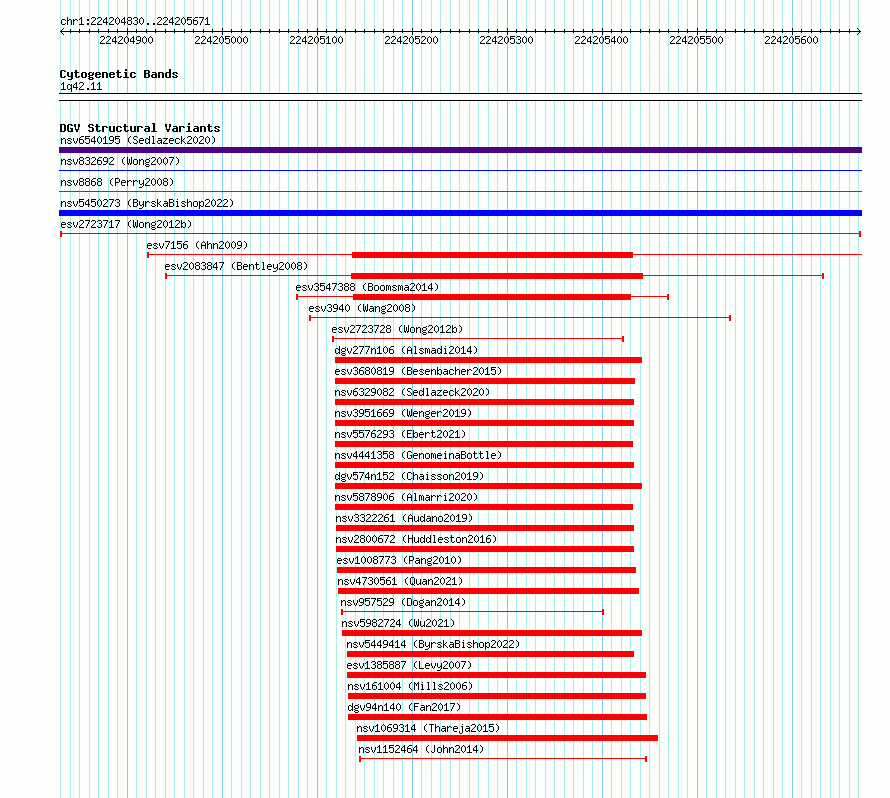
Task: Click the thick red segment of esv7156
Action: click(x=492, y=255)
